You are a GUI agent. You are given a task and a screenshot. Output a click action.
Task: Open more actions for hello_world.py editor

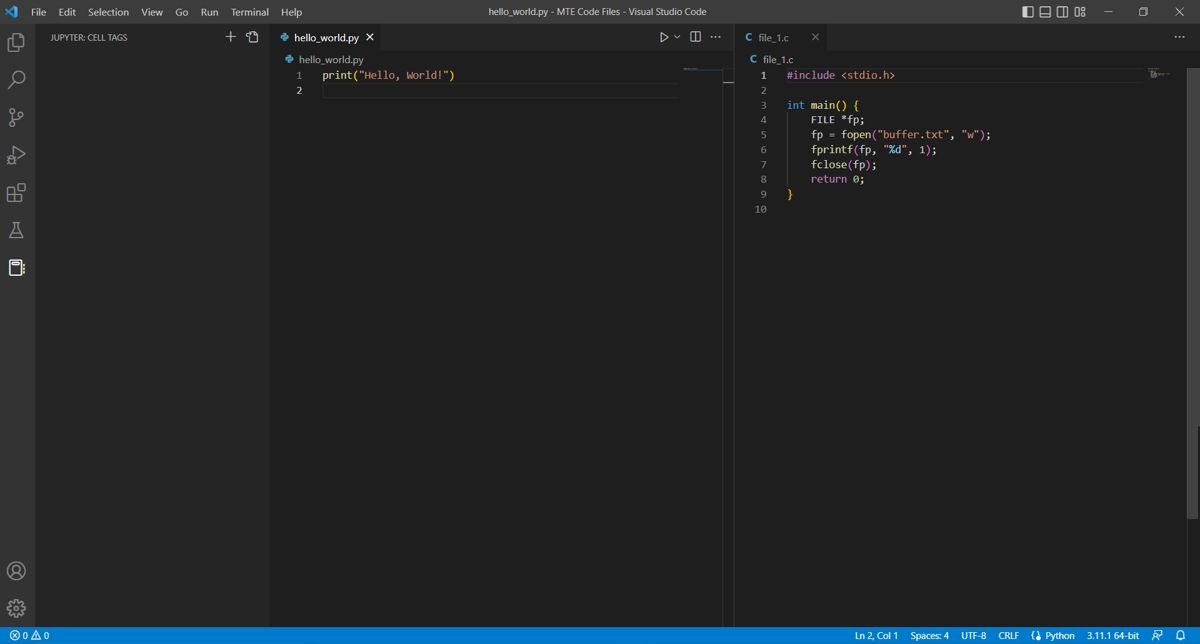coord(715,36)
